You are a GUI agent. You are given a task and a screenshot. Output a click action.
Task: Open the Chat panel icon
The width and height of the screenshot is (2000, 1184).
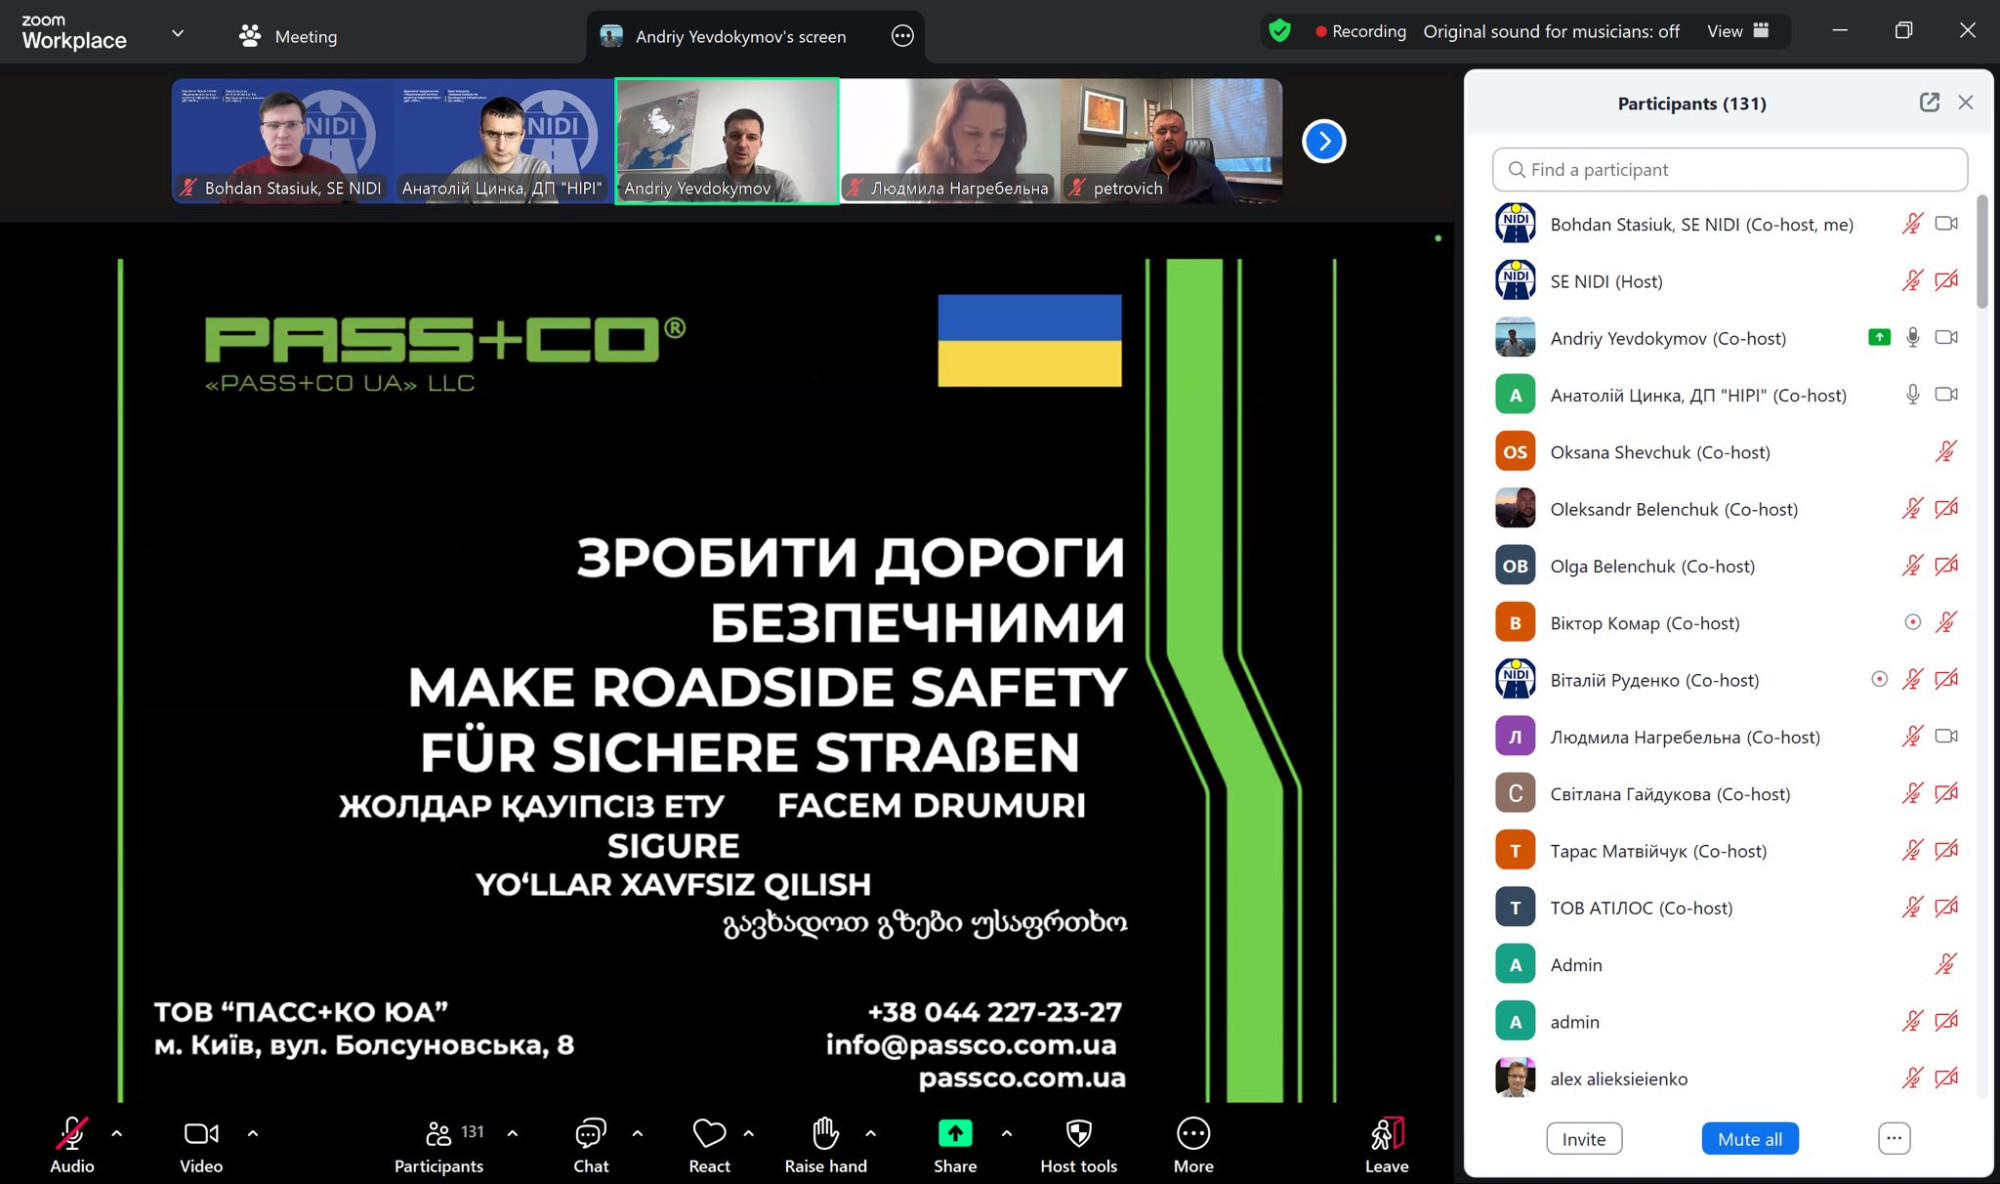tap(590, 1134)
